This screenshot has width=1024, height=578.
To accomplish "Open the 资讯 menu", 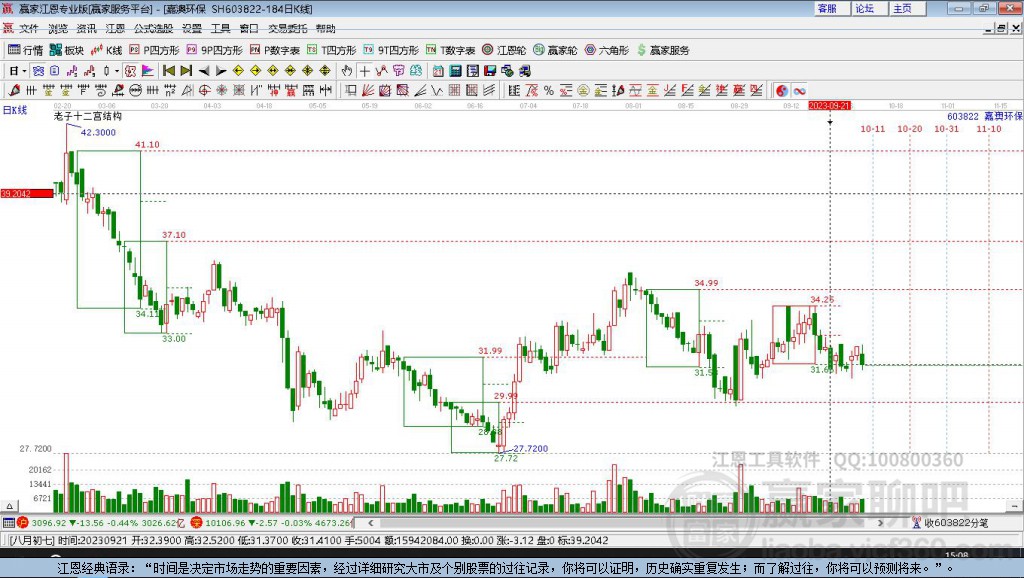I will (x=86, y=28).
